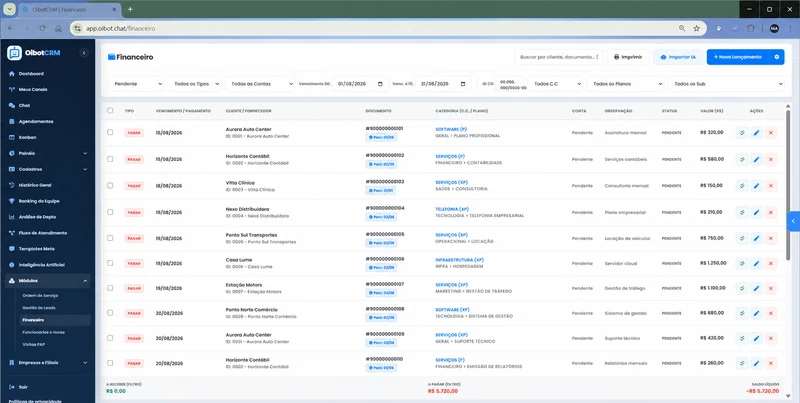Check the Aurora Auto Center #900000000101 row
This screenshot has height=403, width=800.
tap(110, 132)
